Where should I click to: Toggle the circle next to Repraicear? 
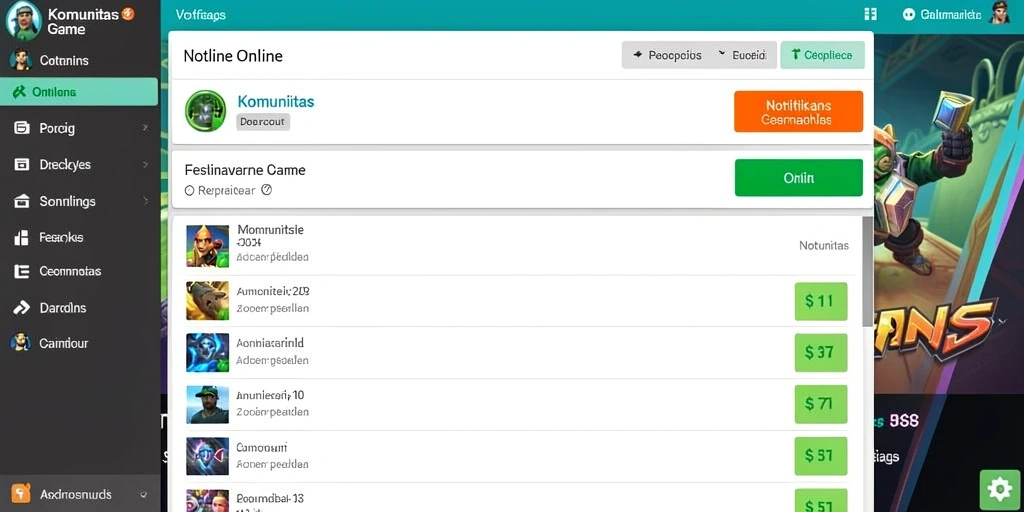(189, 191)
